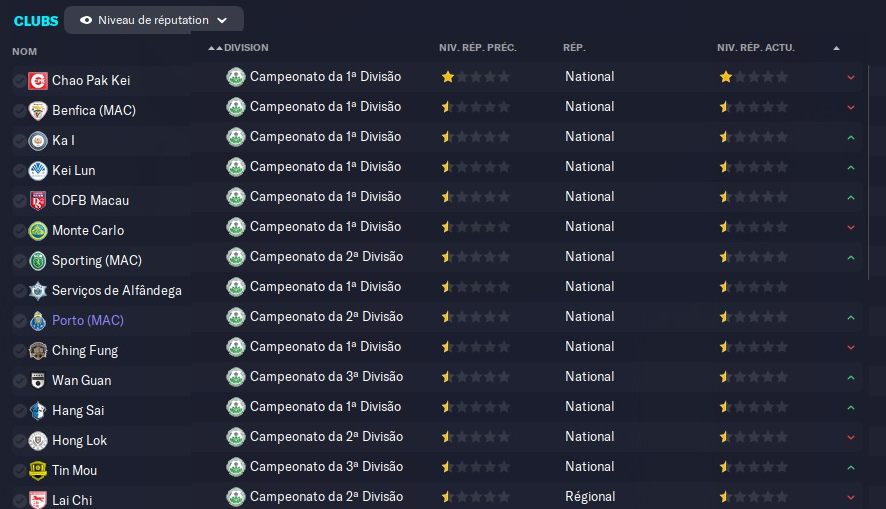Open the Porto (MAC) club link
886x509 pixels.
pyautogui.click(x=88, y=321)
